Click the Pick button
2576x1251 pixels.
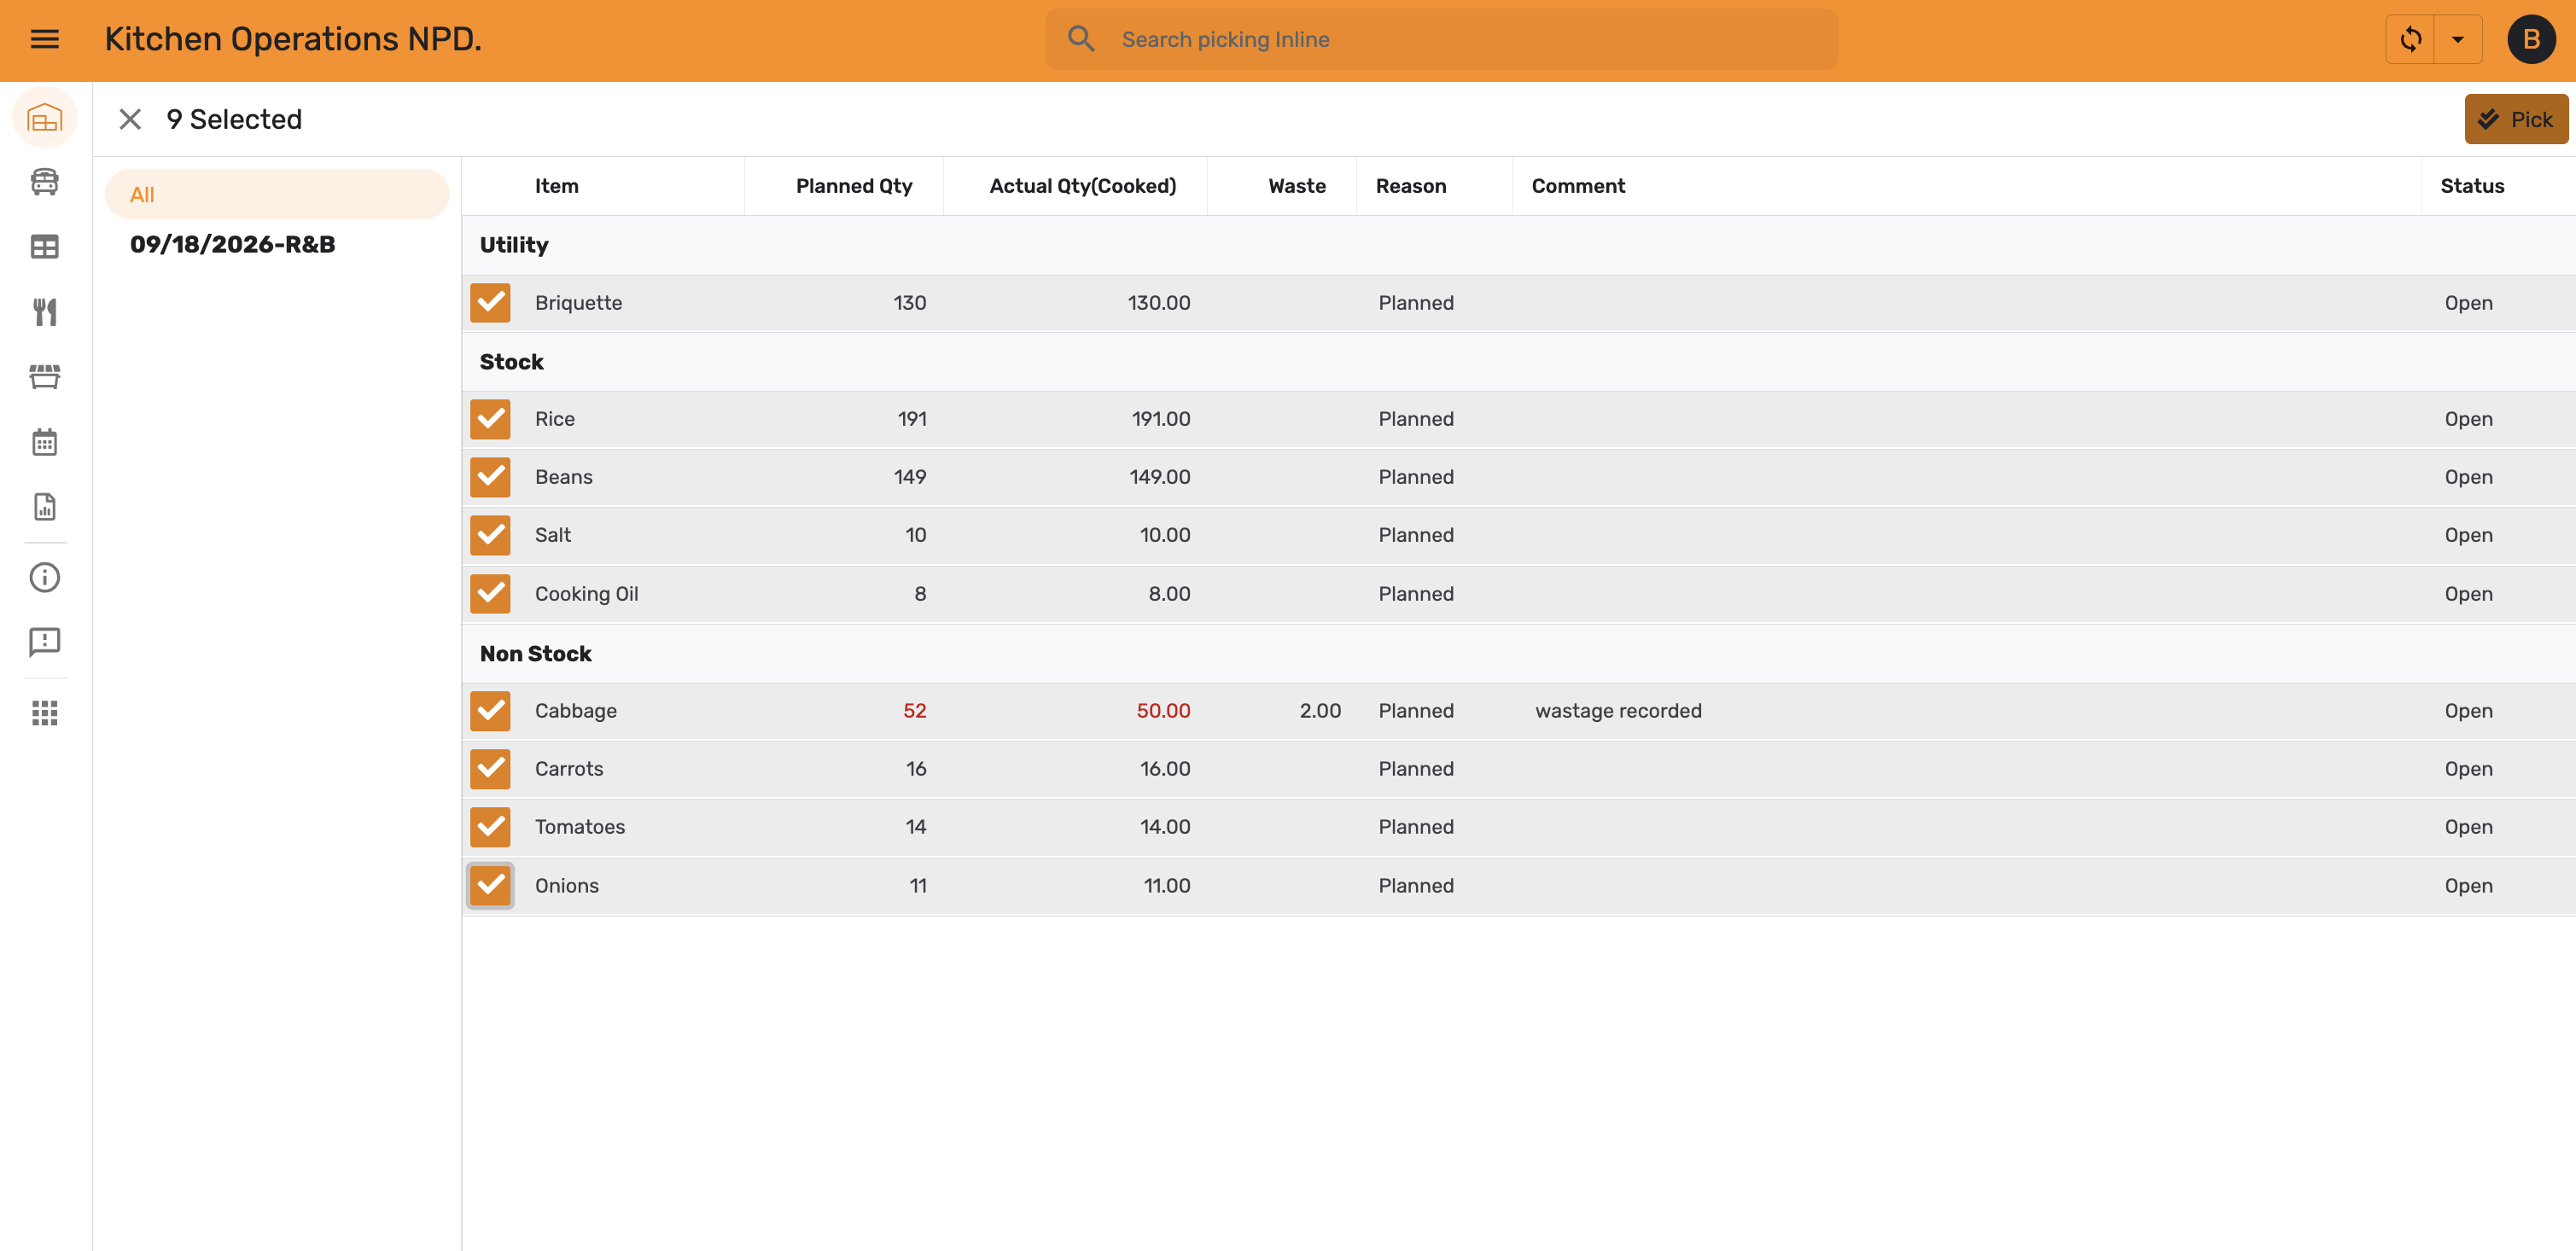coord(2516,119)
